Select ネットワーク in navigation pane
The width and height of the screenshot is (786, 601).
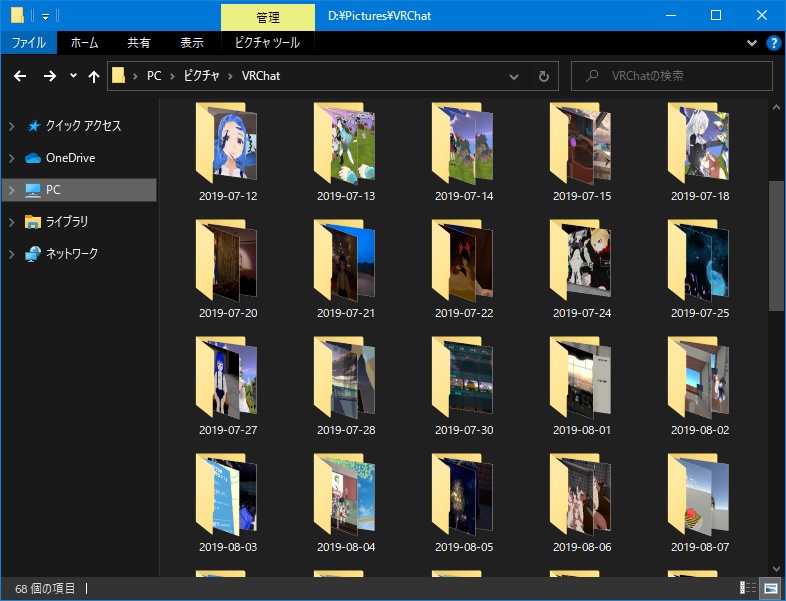coord(71,254)
